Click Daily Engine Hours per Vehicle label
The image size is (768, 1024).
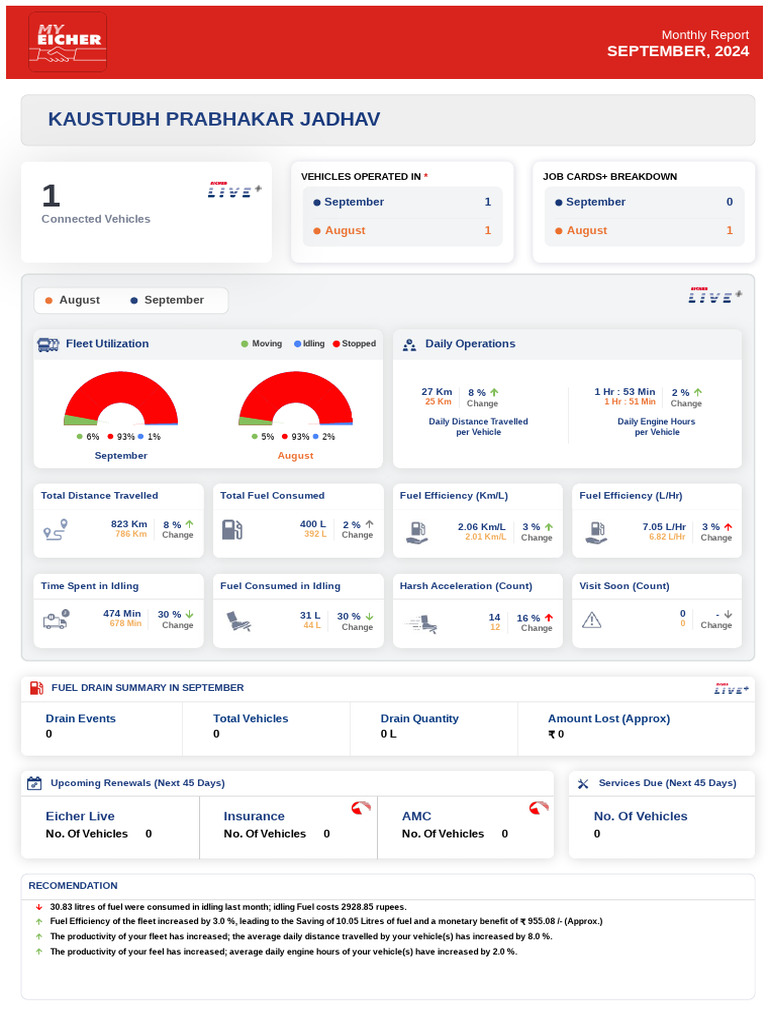click(657, 427)
